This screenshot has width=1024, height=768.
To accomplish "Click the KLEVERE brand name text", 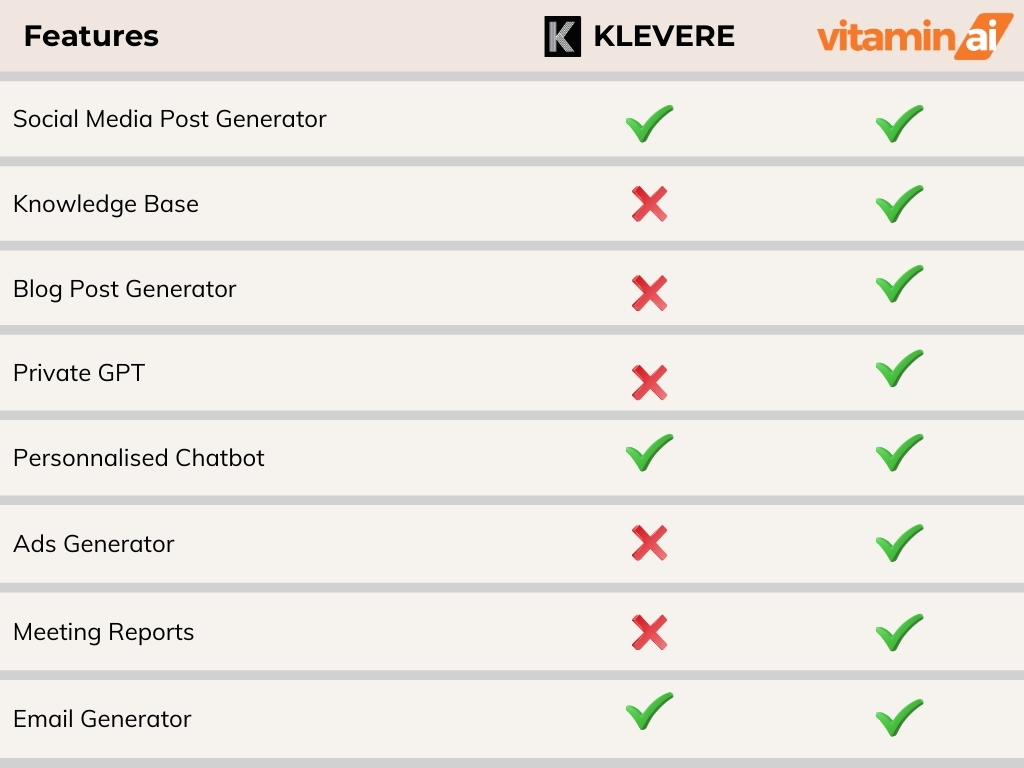I will click(x=664, y=36).
